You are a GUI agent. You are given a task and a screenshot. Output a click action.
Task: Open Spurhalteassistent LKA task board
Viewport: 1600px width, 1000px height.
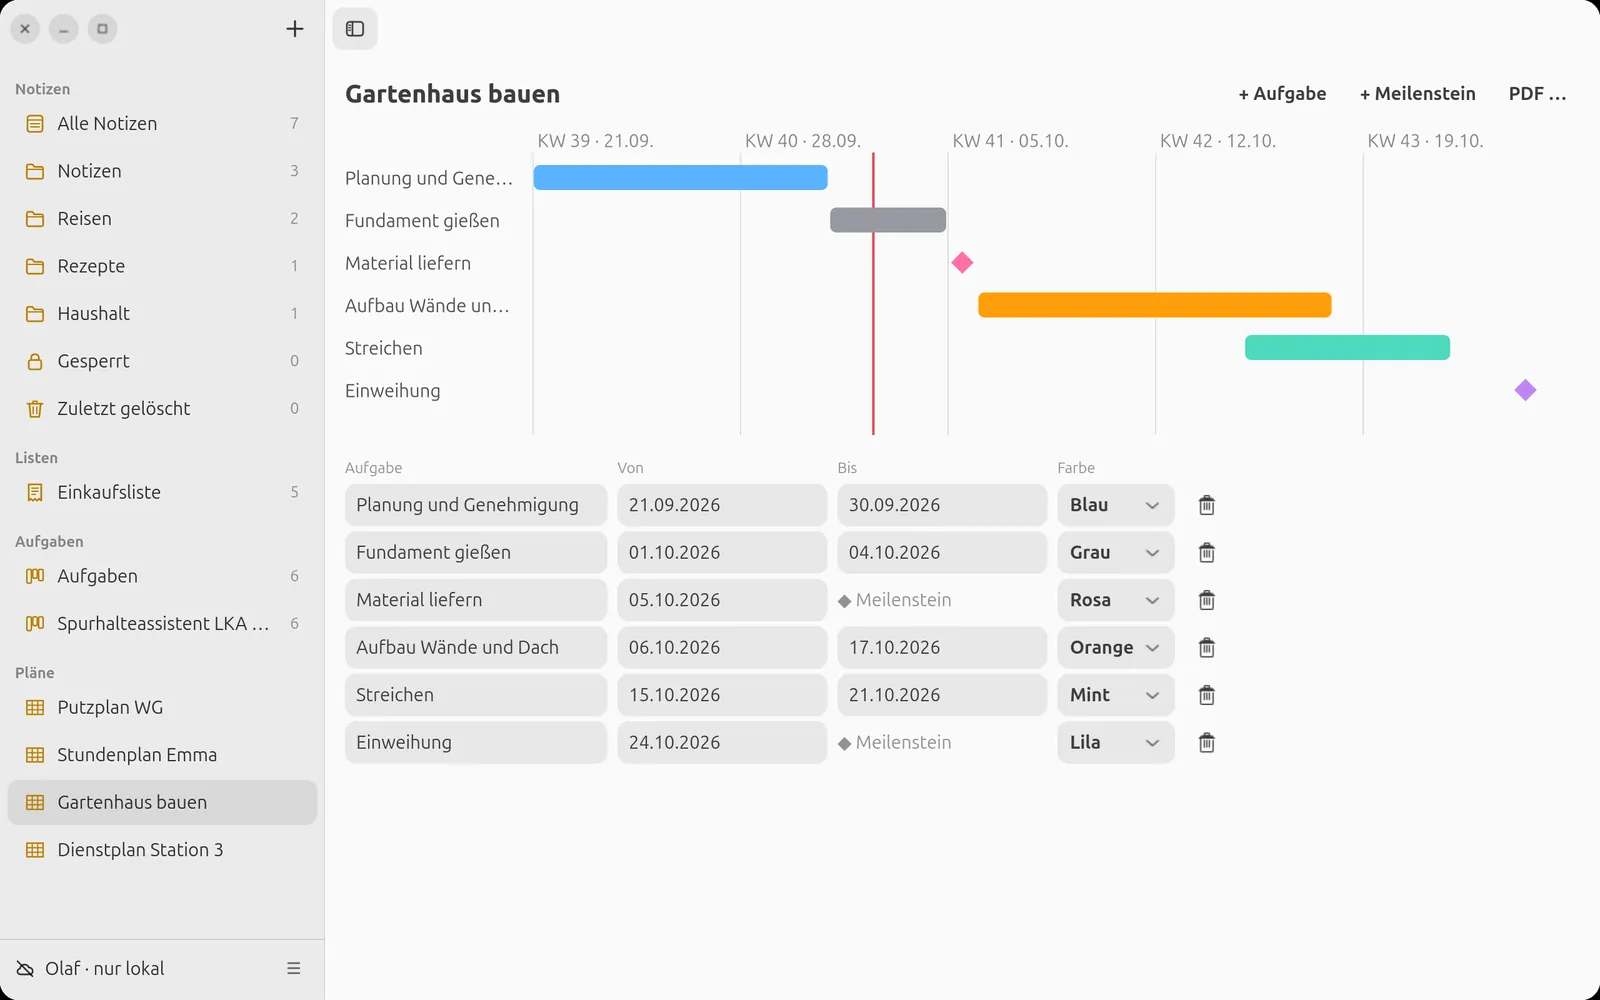(x=162, y=623)
